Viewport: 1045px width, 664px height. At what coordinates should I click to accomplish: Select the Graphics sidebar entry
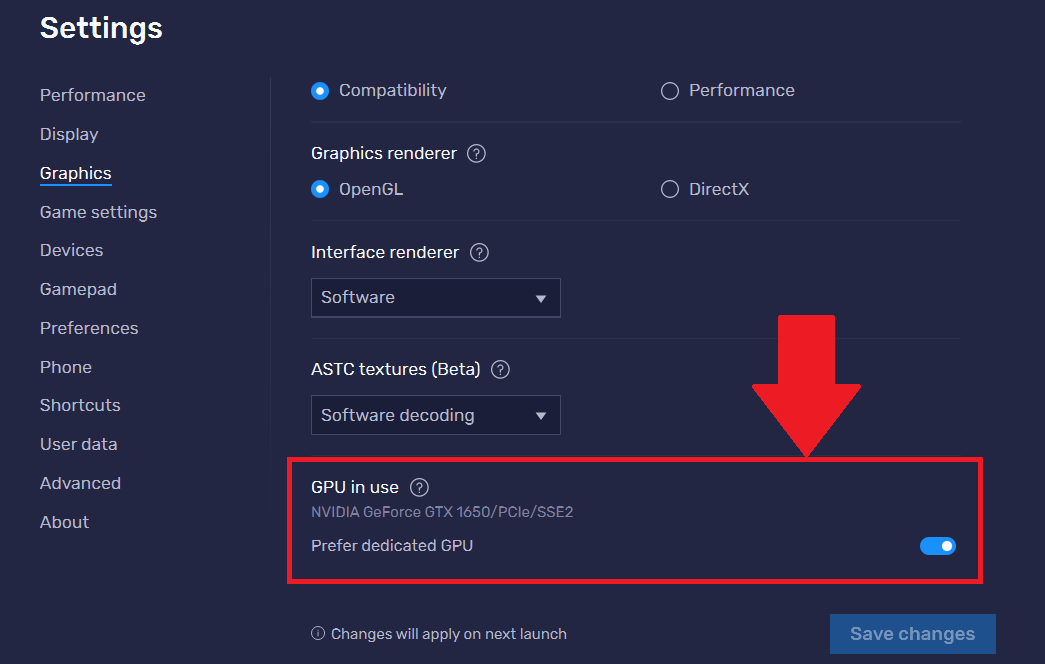pyautogui.click(x=75, y=173)
